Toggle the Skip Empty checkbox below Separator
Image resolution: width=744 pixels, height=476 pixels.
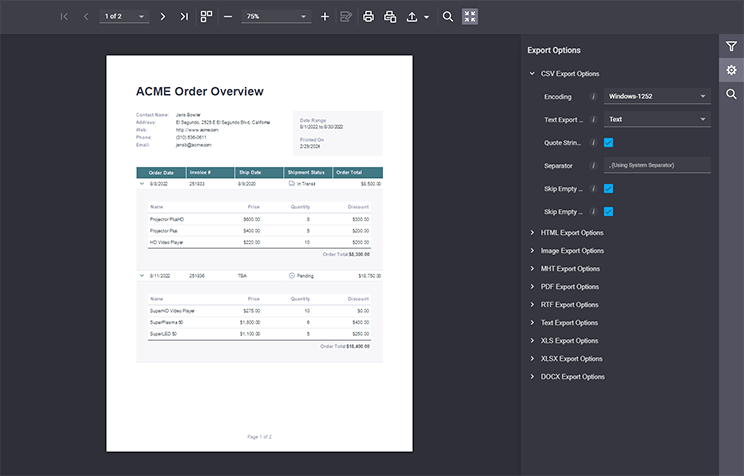609,189
